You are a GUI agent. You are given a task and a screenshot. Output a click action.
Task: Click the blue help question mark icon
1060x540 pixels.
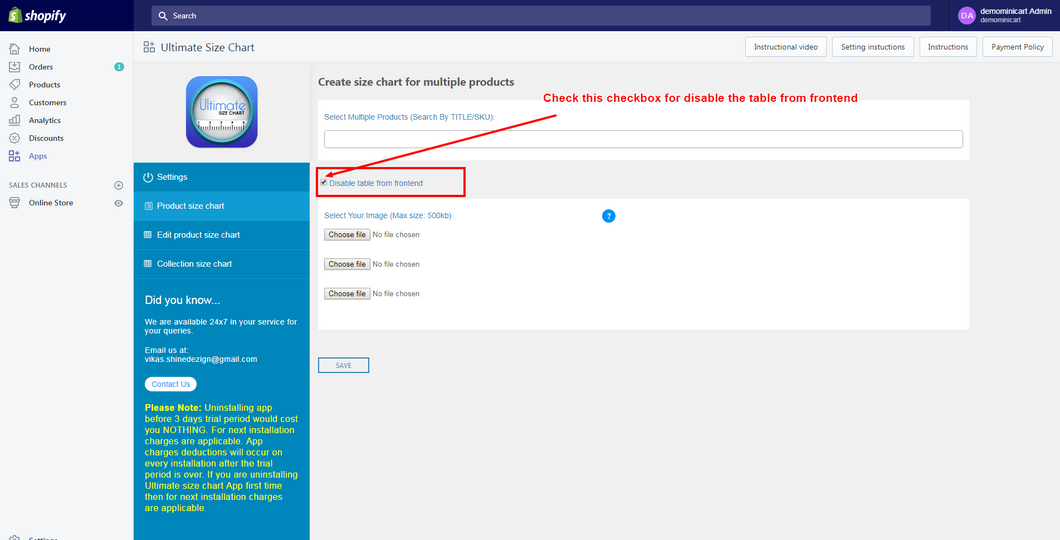coord(608,216)
